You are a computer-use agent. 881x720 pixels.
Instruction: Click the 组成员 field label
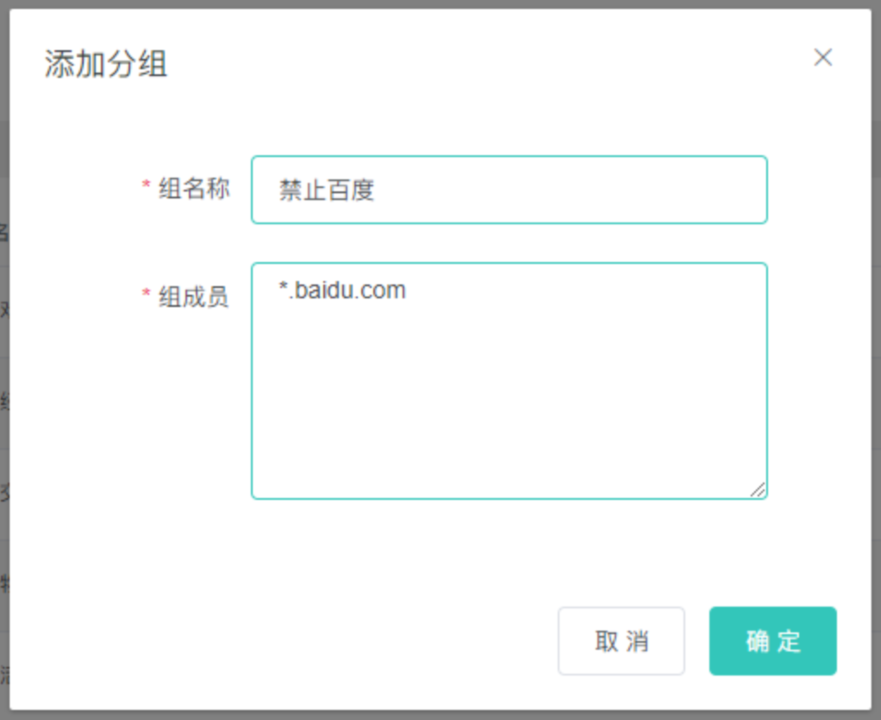pyautogui.click(x=194, y=296)
